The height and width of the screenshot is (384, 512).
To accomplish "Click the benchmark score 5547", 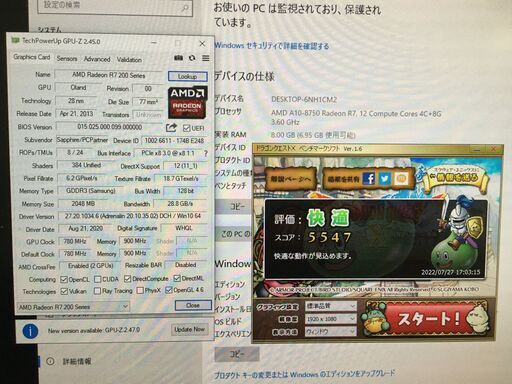I will click(329, 237).
